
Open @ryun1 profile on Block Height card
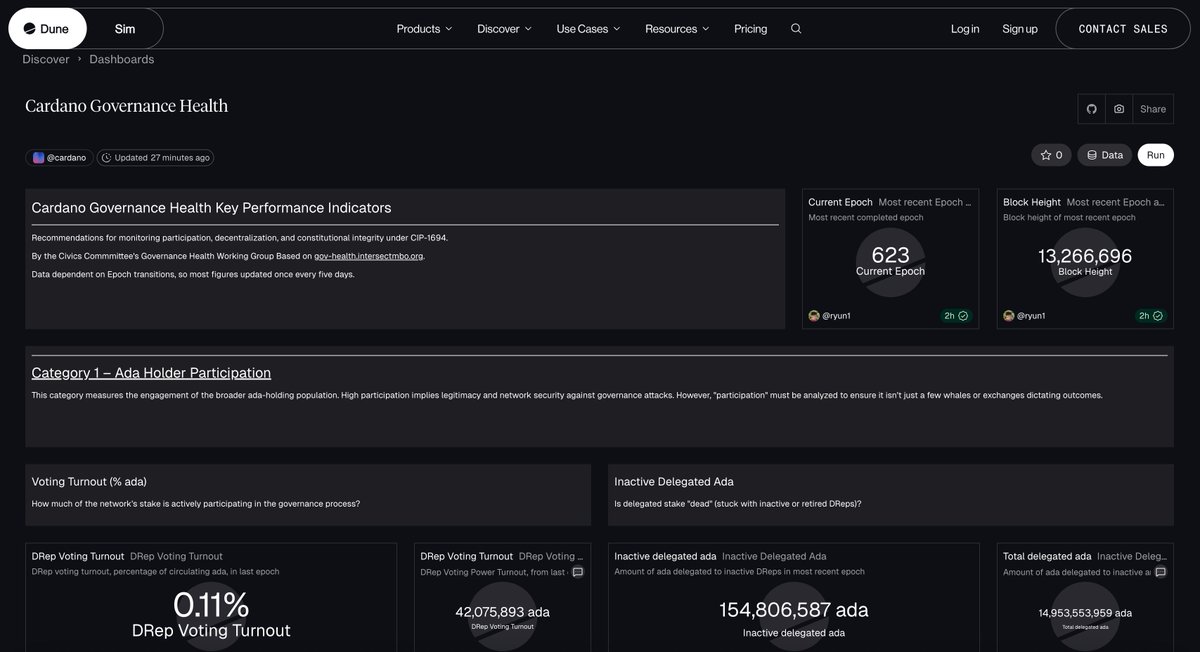[x=1024, y=316]
